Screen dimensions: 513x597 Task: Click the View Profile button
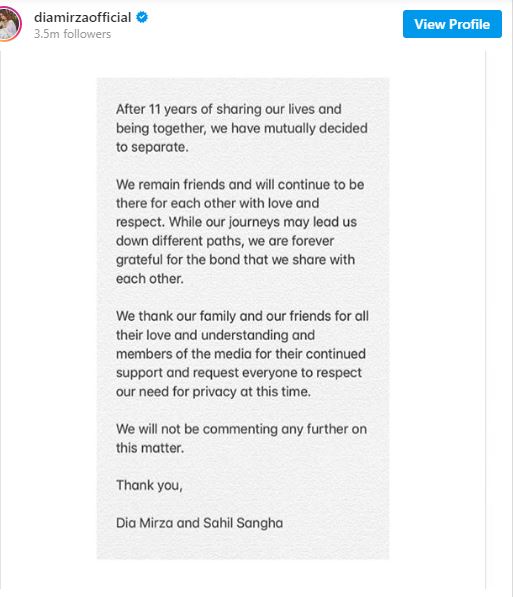[452, 24]
